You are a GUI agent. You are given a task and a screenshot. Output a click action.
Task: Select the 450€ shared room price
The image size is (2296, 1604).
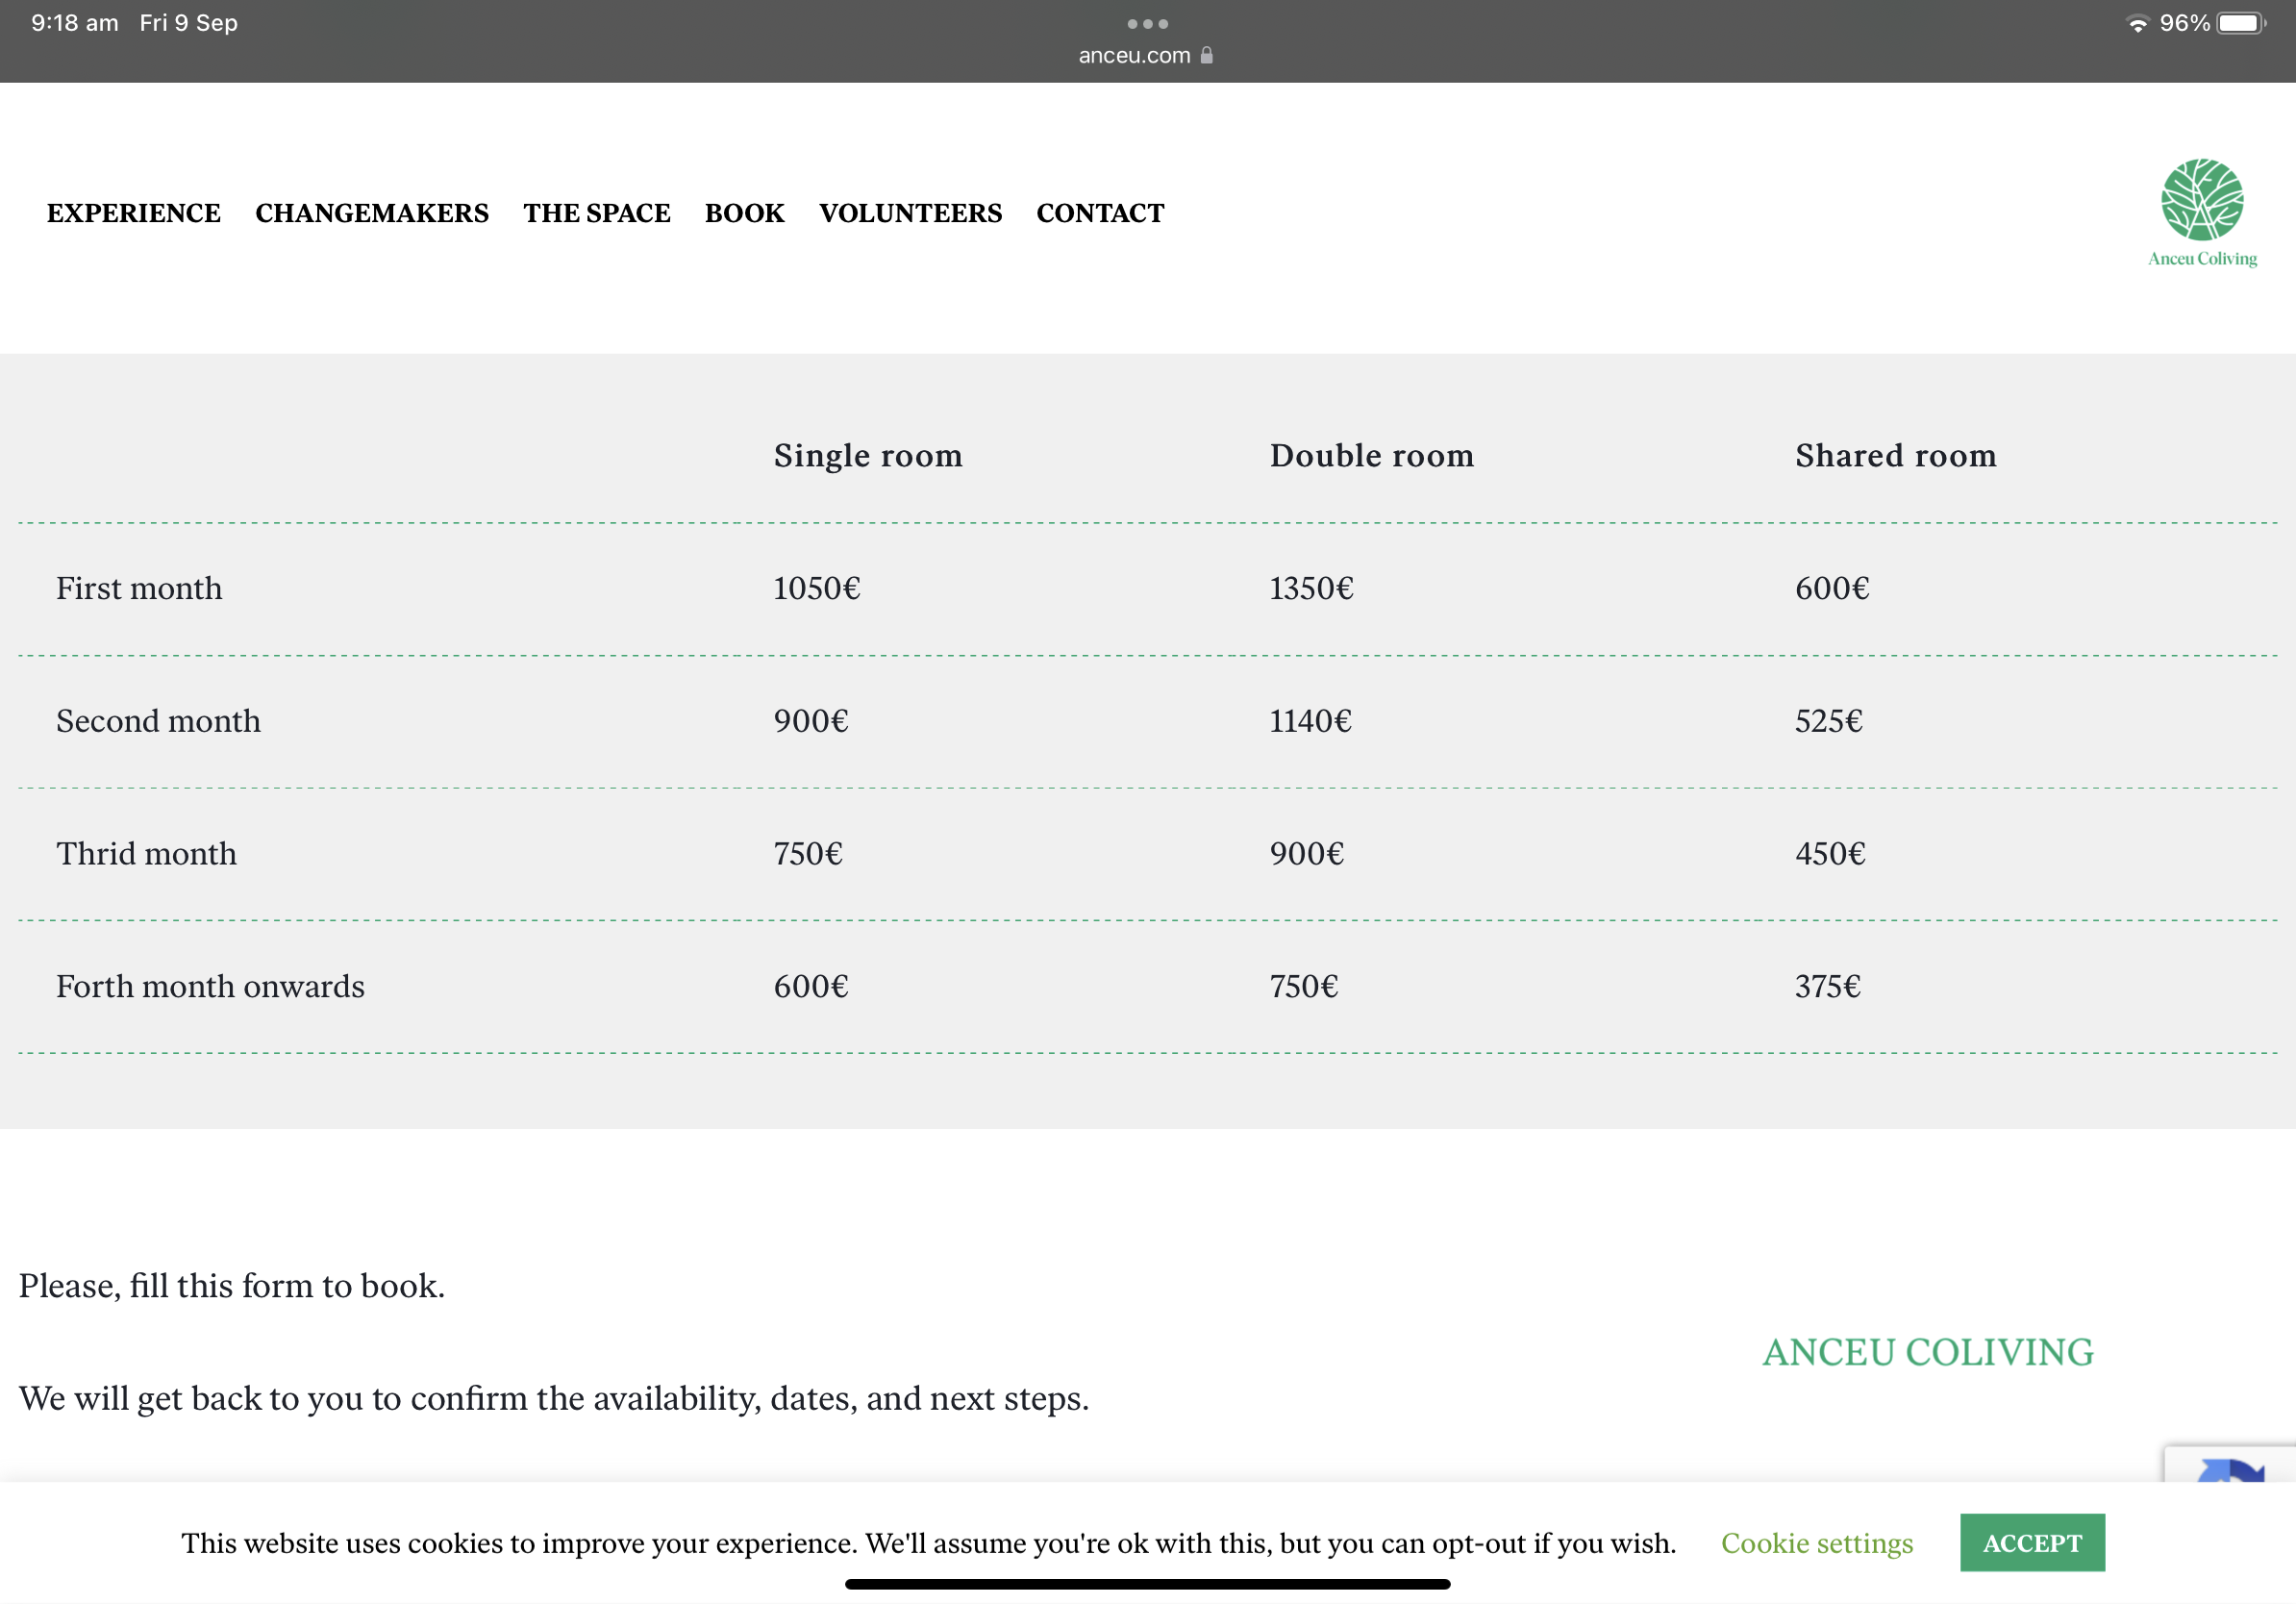(1830, 853)
